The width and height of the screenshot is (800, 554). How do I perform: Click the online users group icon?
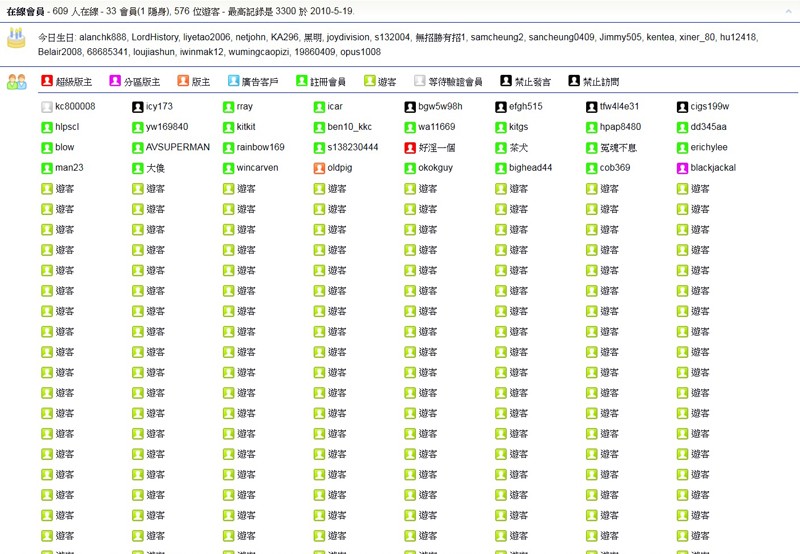pos(16,82)
